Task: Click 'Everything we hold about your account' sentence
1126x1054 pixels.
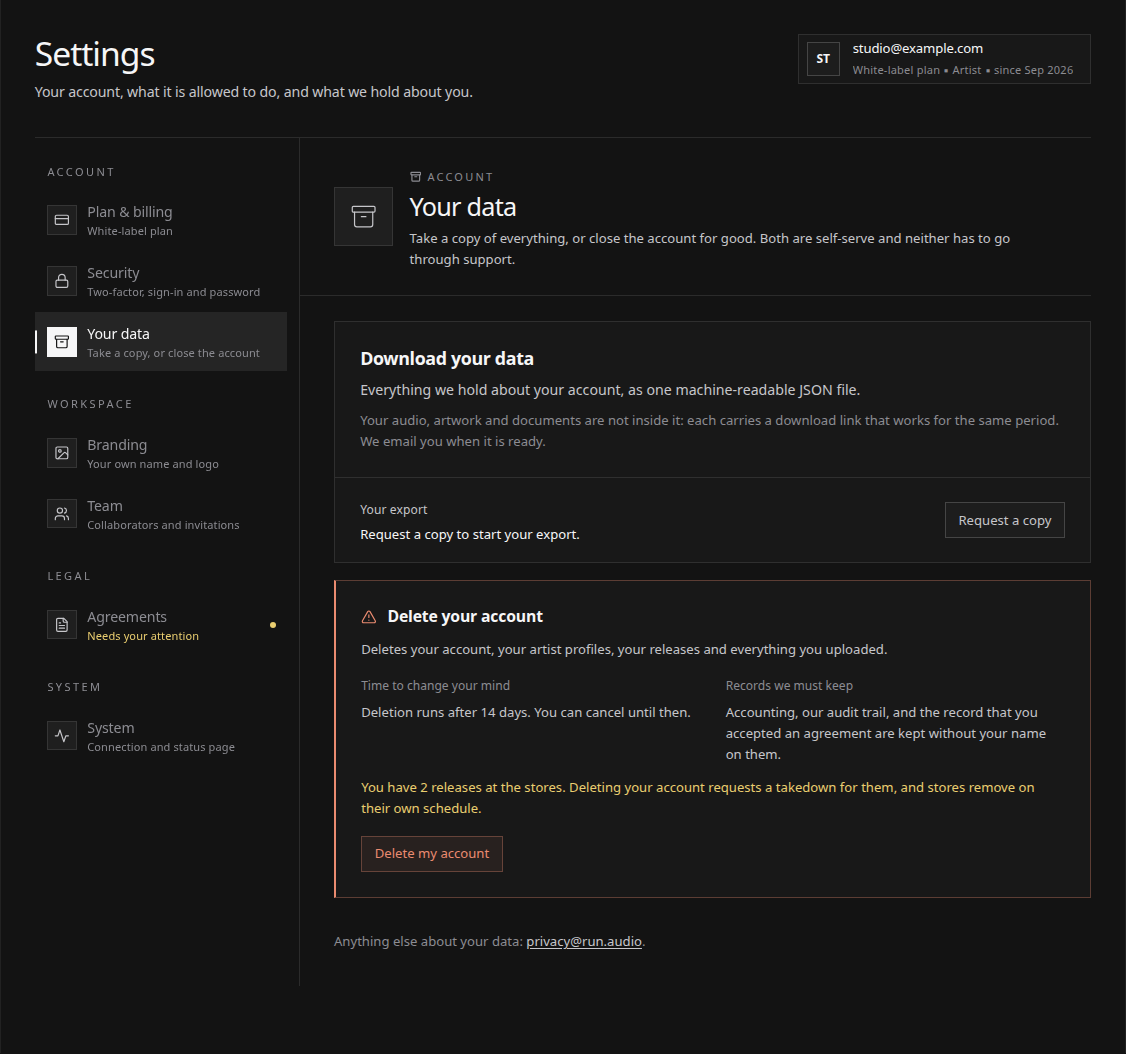Action: pyautogui.click(x=610, y=390)
